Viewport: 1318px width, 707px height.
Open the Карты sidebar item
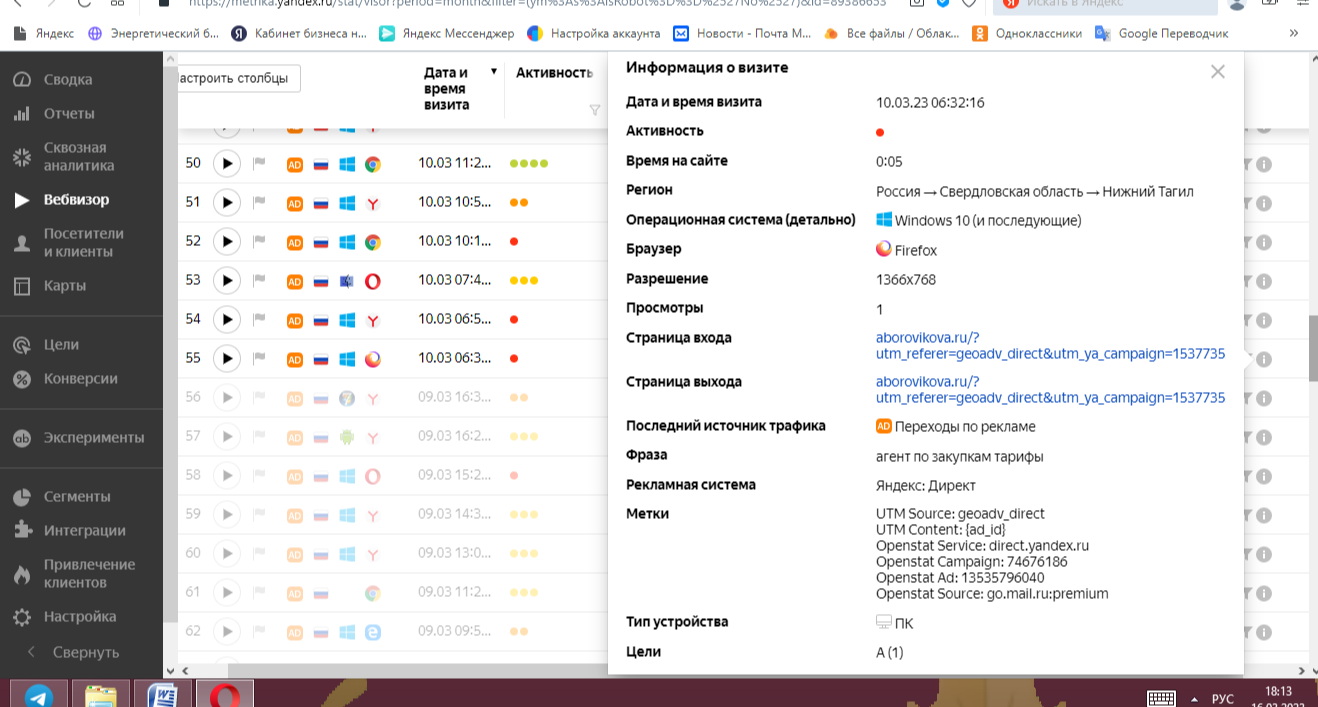tap(65, 286)
